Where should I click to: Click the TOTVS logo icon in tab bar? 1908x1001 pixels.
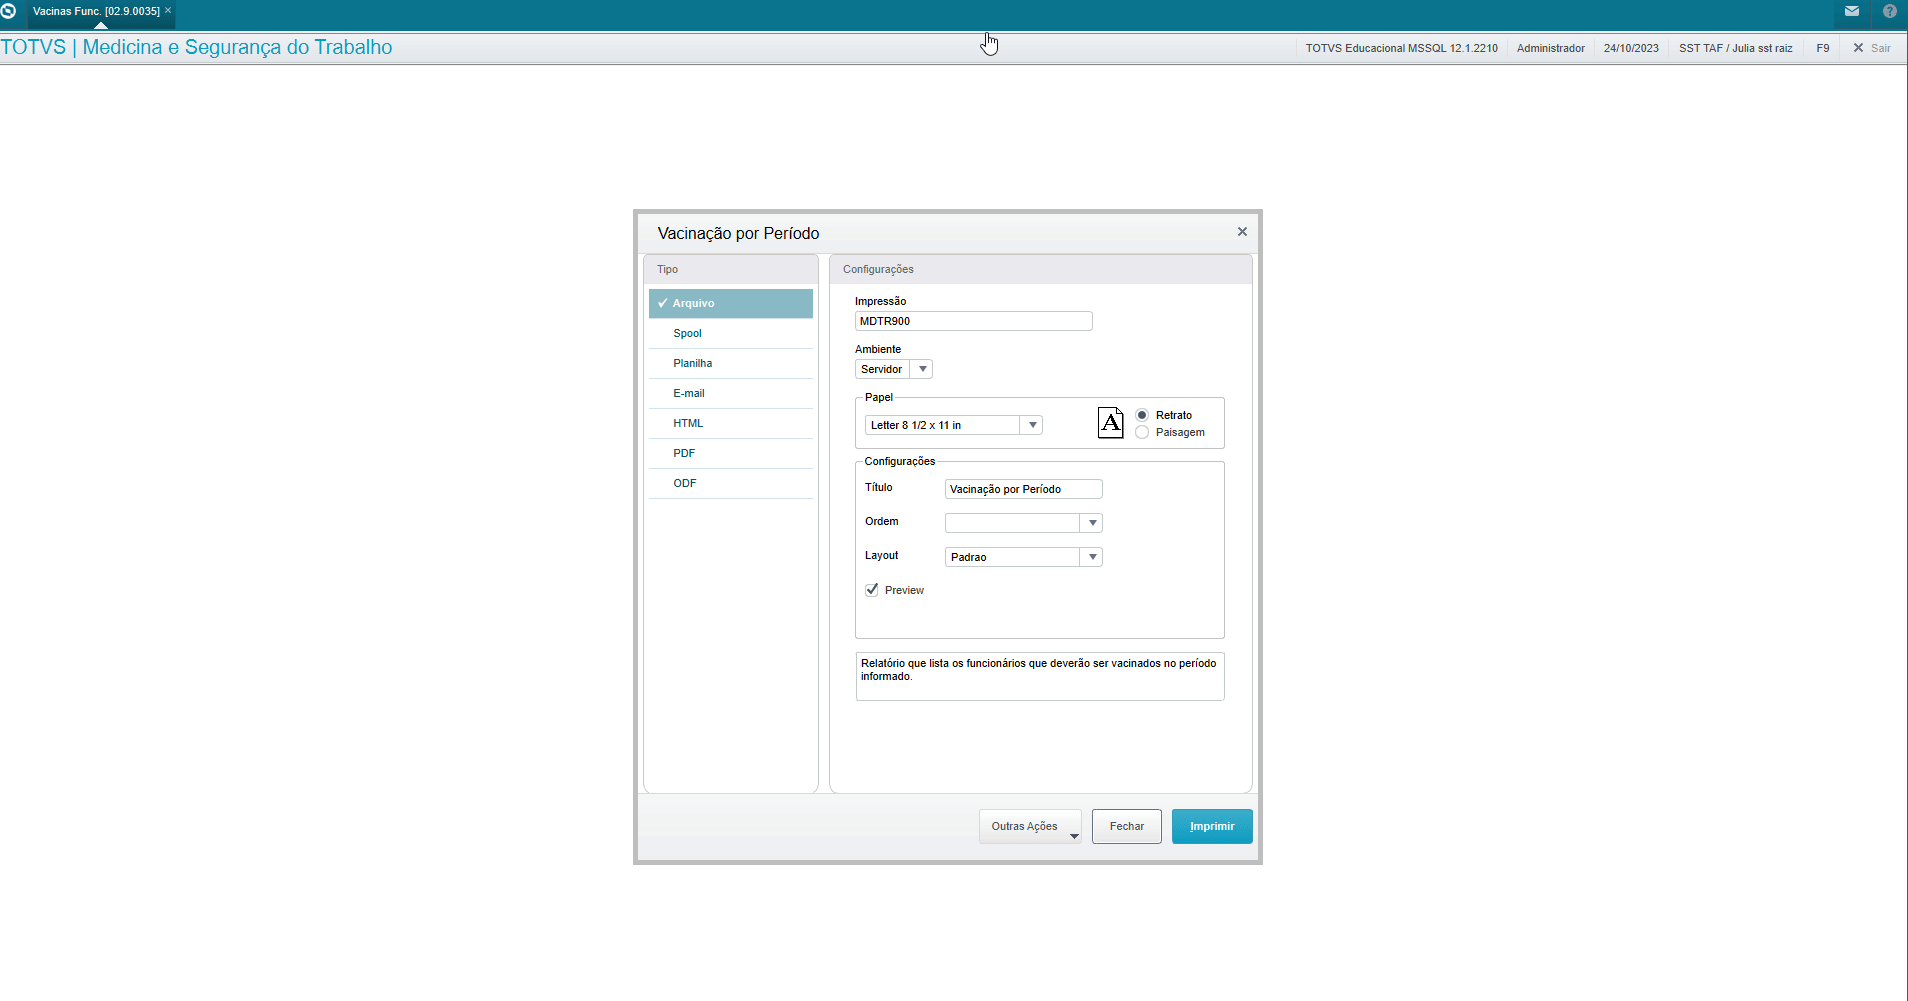[x=8, y=11]
